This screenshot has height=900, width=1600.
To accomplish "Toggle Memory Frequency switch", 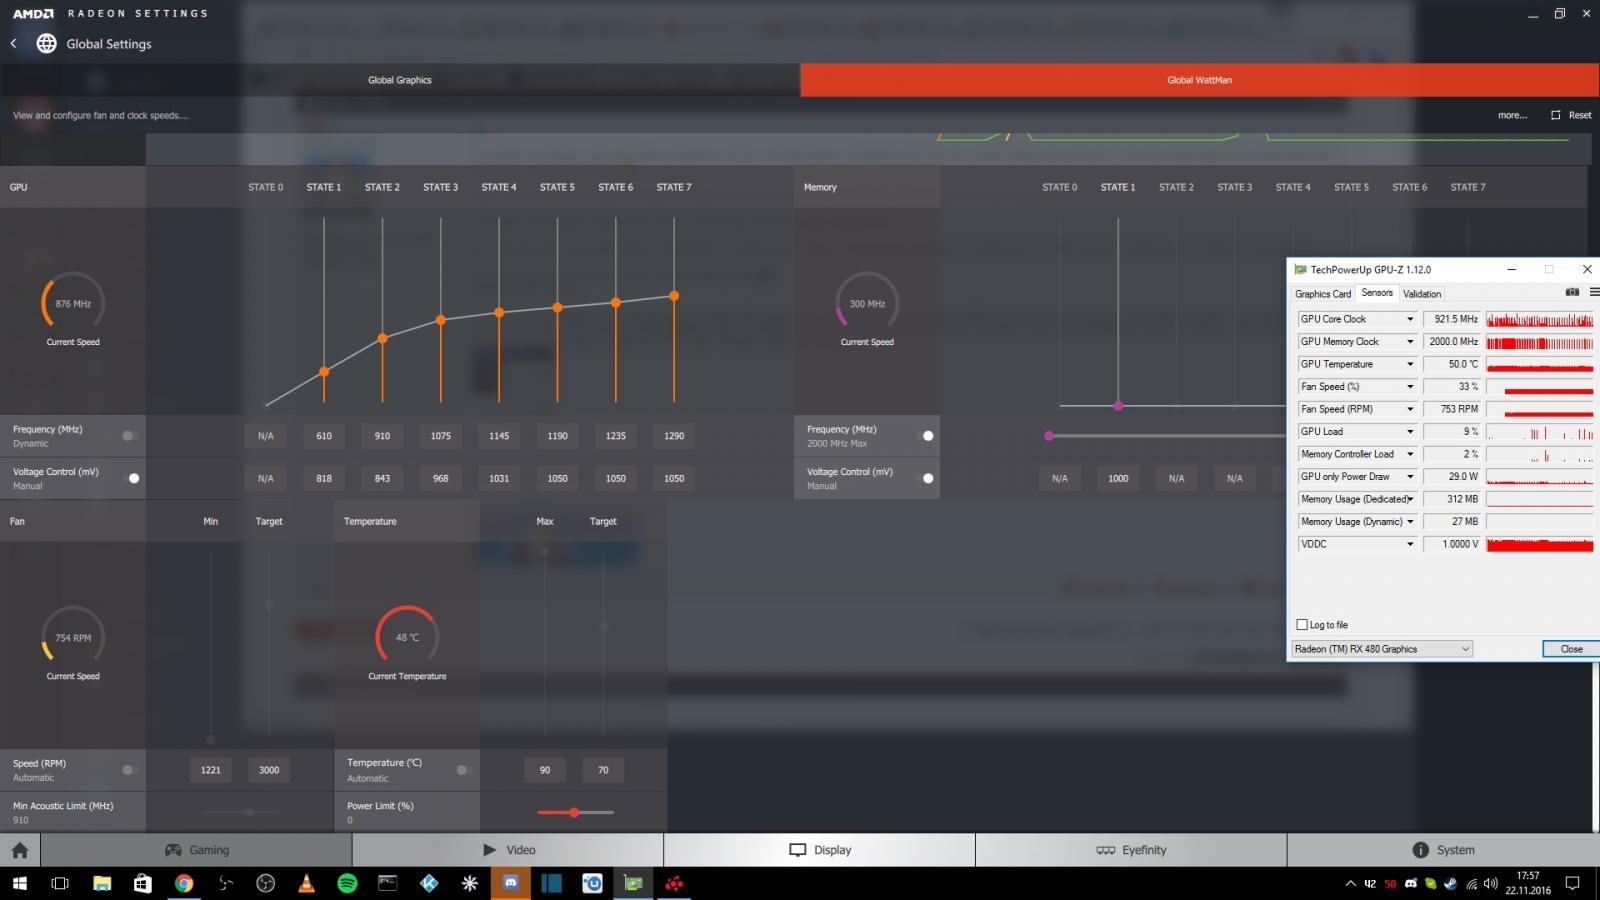I will (927, 436).
